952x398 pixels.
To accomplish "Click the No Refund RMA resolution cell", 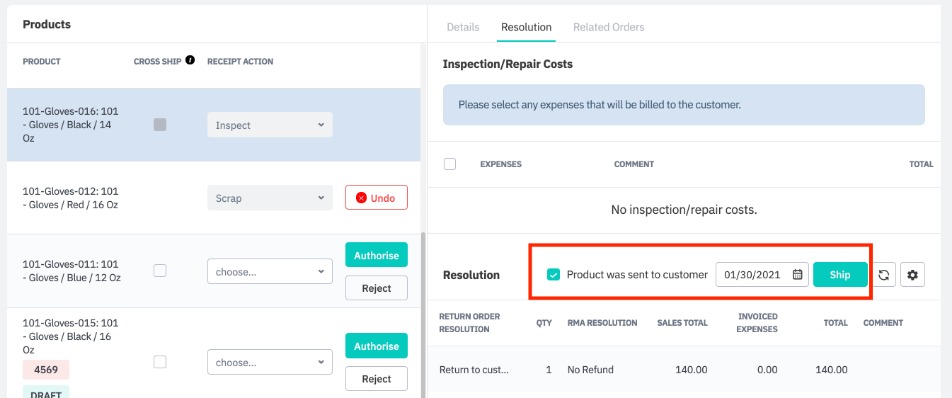I will (590, 369).
